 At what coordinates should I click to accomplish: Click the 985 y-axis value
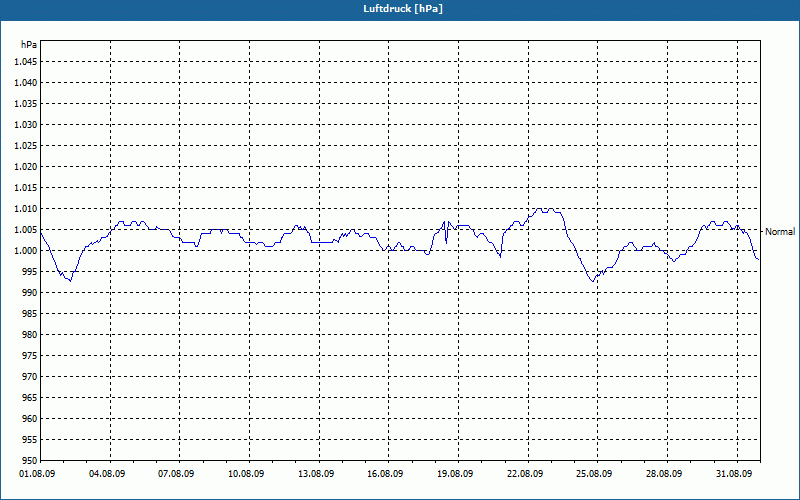click(30, 314)
